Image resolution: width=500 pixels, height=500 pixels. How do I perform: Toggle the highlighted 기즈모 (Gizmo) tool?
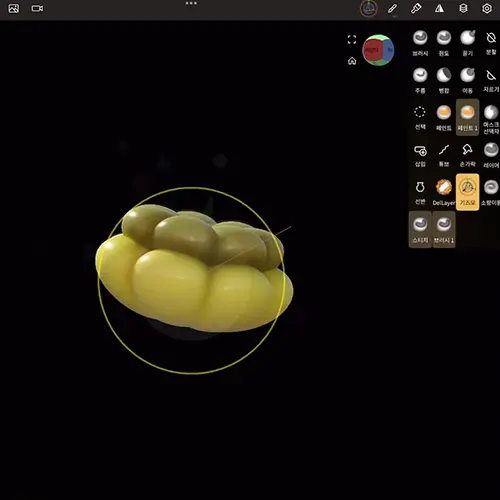click(467, 192)
